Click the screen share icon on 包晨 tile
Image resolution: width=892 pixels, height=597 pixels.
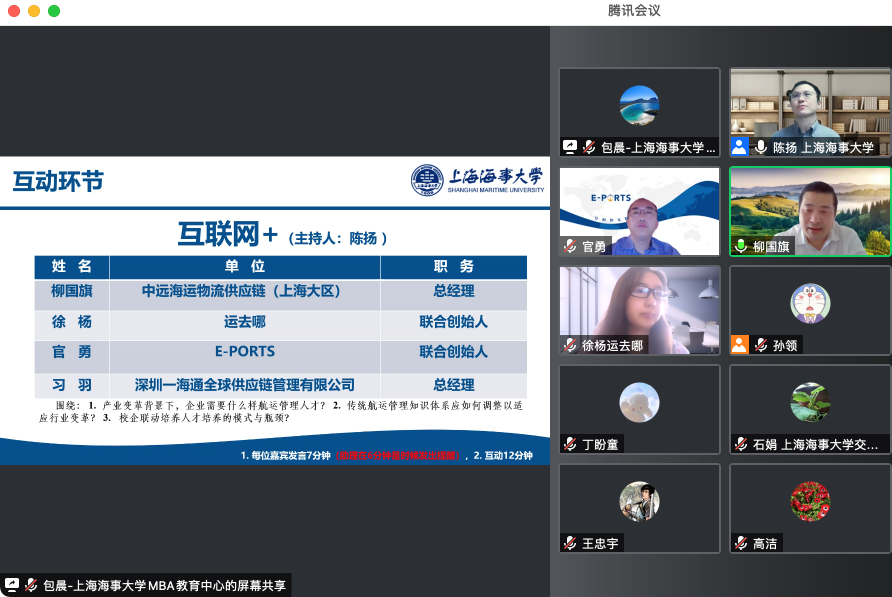click(569, 147)
